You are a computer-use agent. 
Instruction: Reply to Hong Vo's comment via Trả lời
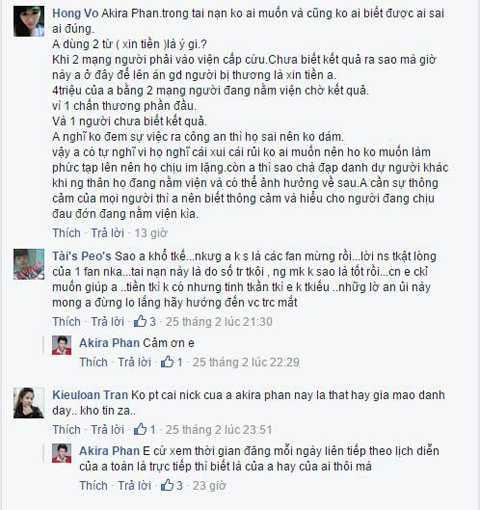tap(108, 233)
